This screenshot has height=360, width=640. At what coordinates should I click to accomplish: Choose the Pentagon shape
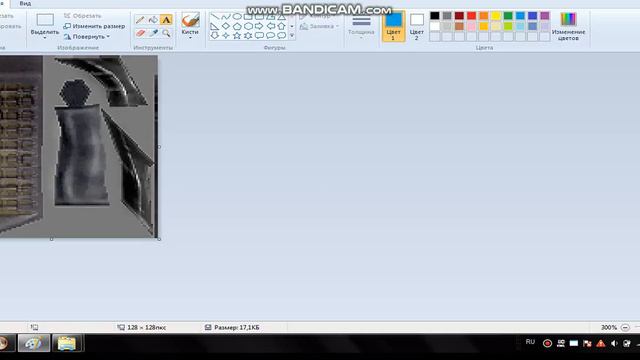(237, 26)
